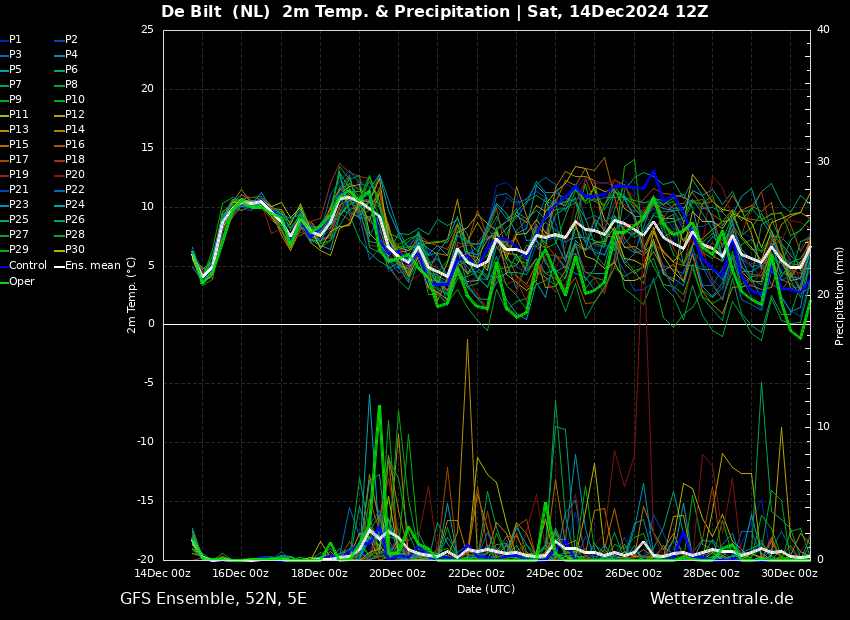Screen dimensions: 850x620
Task: Click the 30Dec 00z date tick label
Action: [789, 574]
